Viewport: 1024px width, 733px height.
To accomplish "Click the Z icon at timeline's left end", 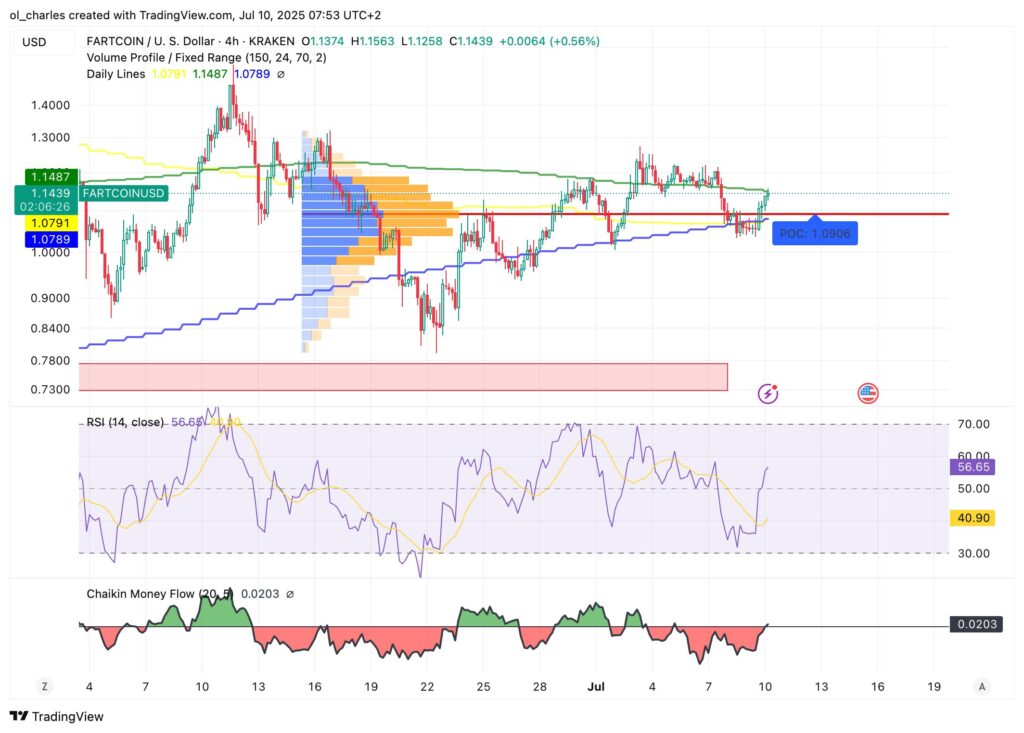I will coord(43,687).
